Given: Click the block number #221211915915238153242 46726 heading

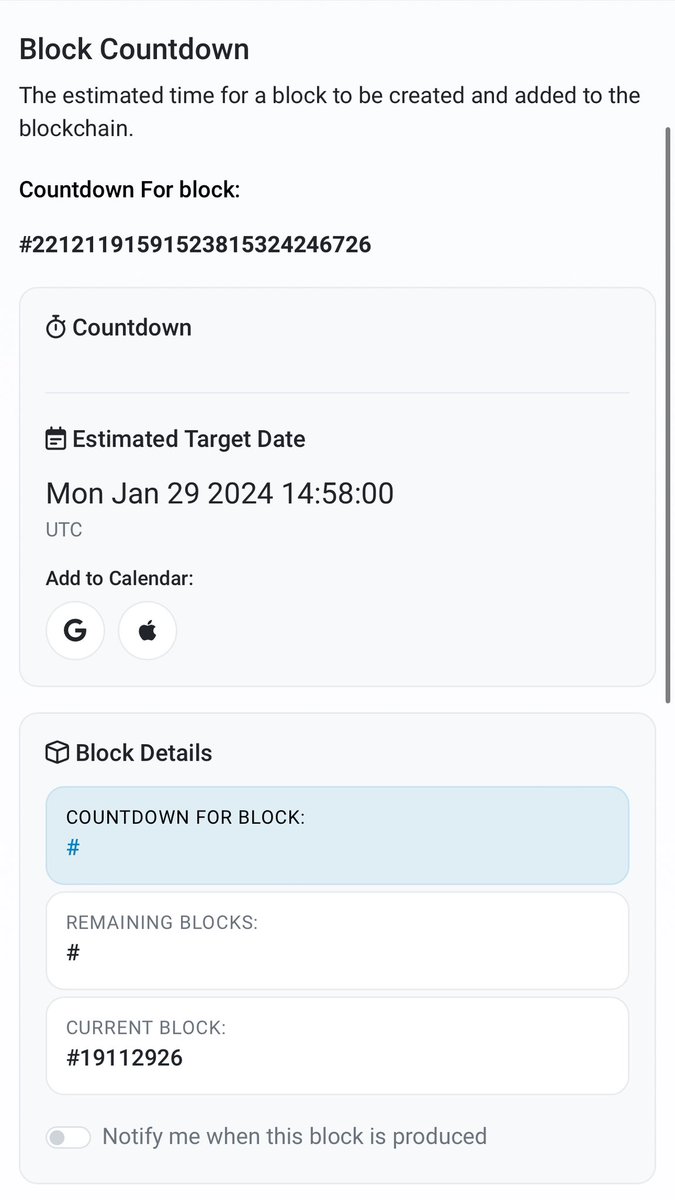Looking at the screenshot, I should pyautogui.click(x=195, y=244).
